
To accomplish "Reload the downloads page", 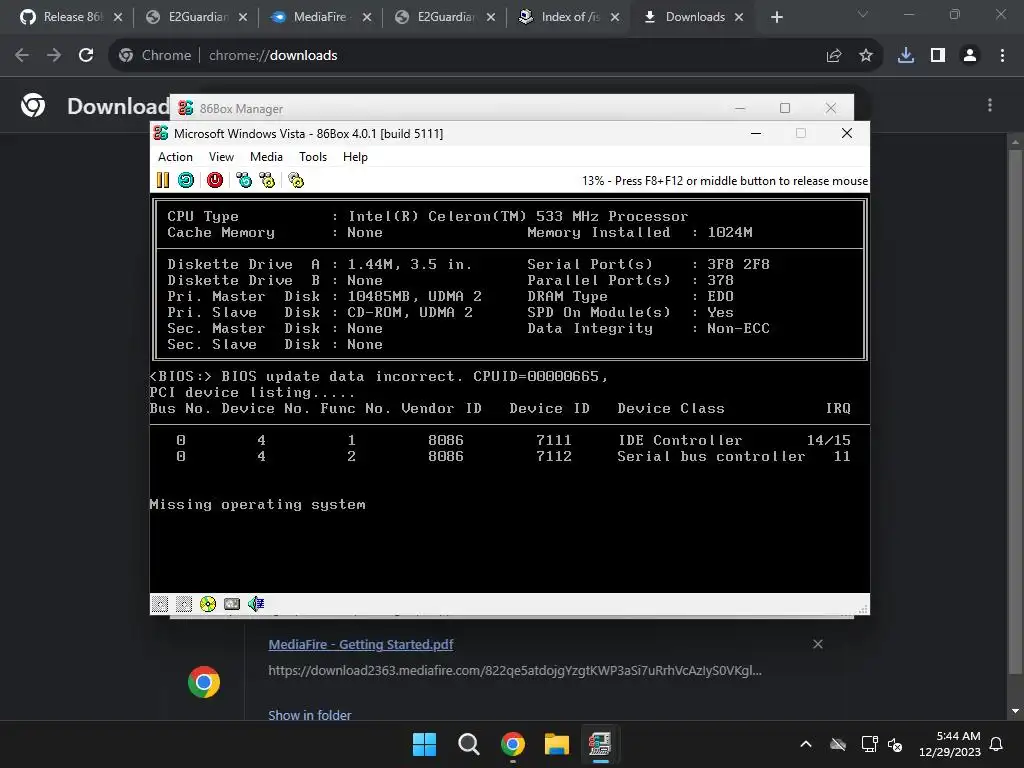I will click(x=86, y=56).
